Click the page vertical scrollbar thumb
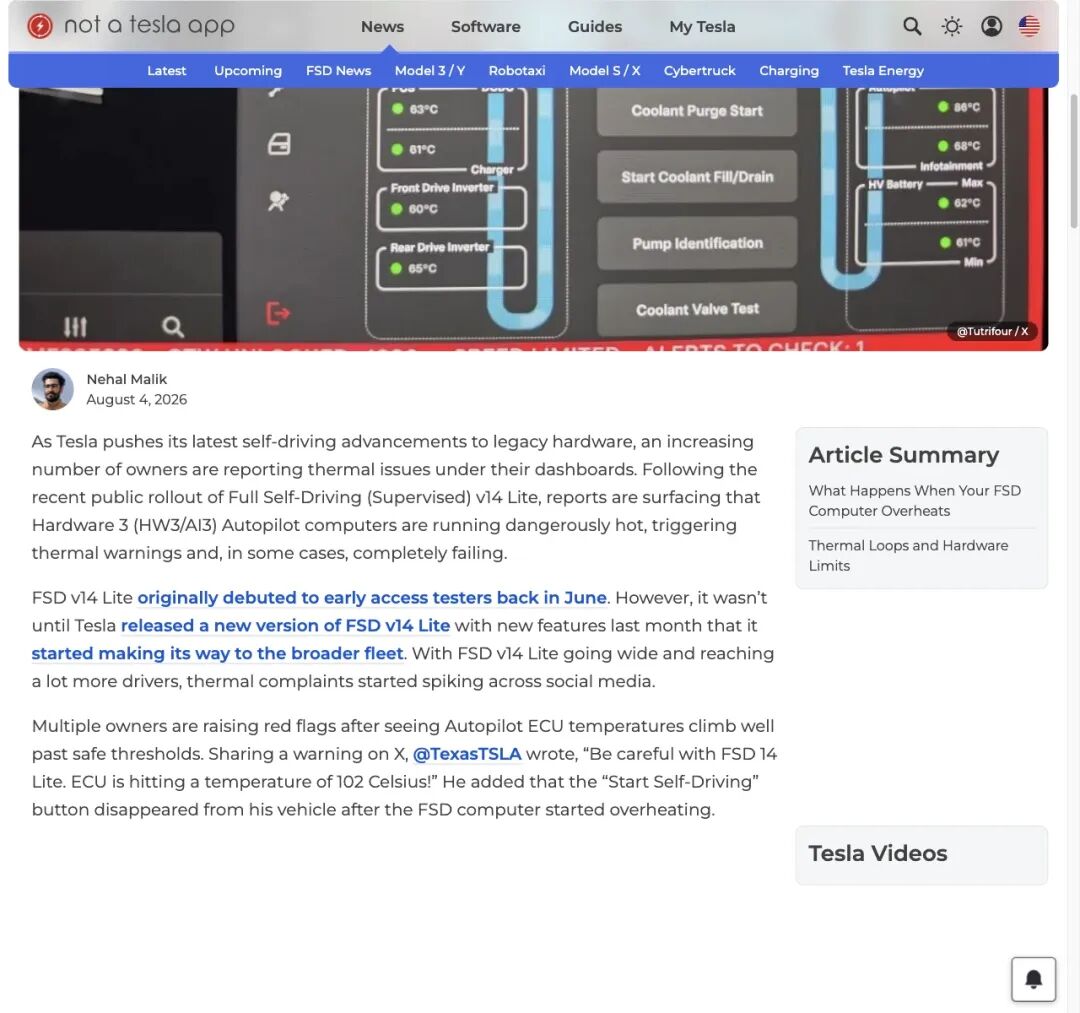The height and width of the screenshot is (1013, 1080). pos(1073,161)
